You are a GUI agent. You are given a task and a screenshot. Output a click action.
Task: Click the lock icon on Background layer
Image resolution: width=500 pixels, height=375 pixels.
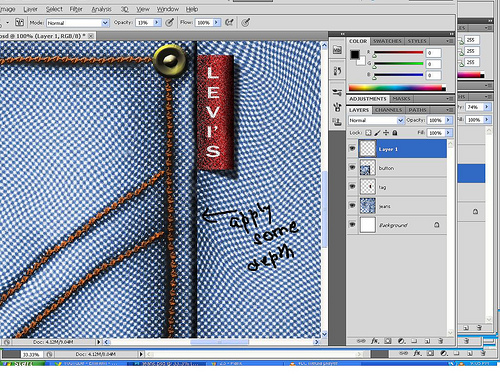click(437, 225)
